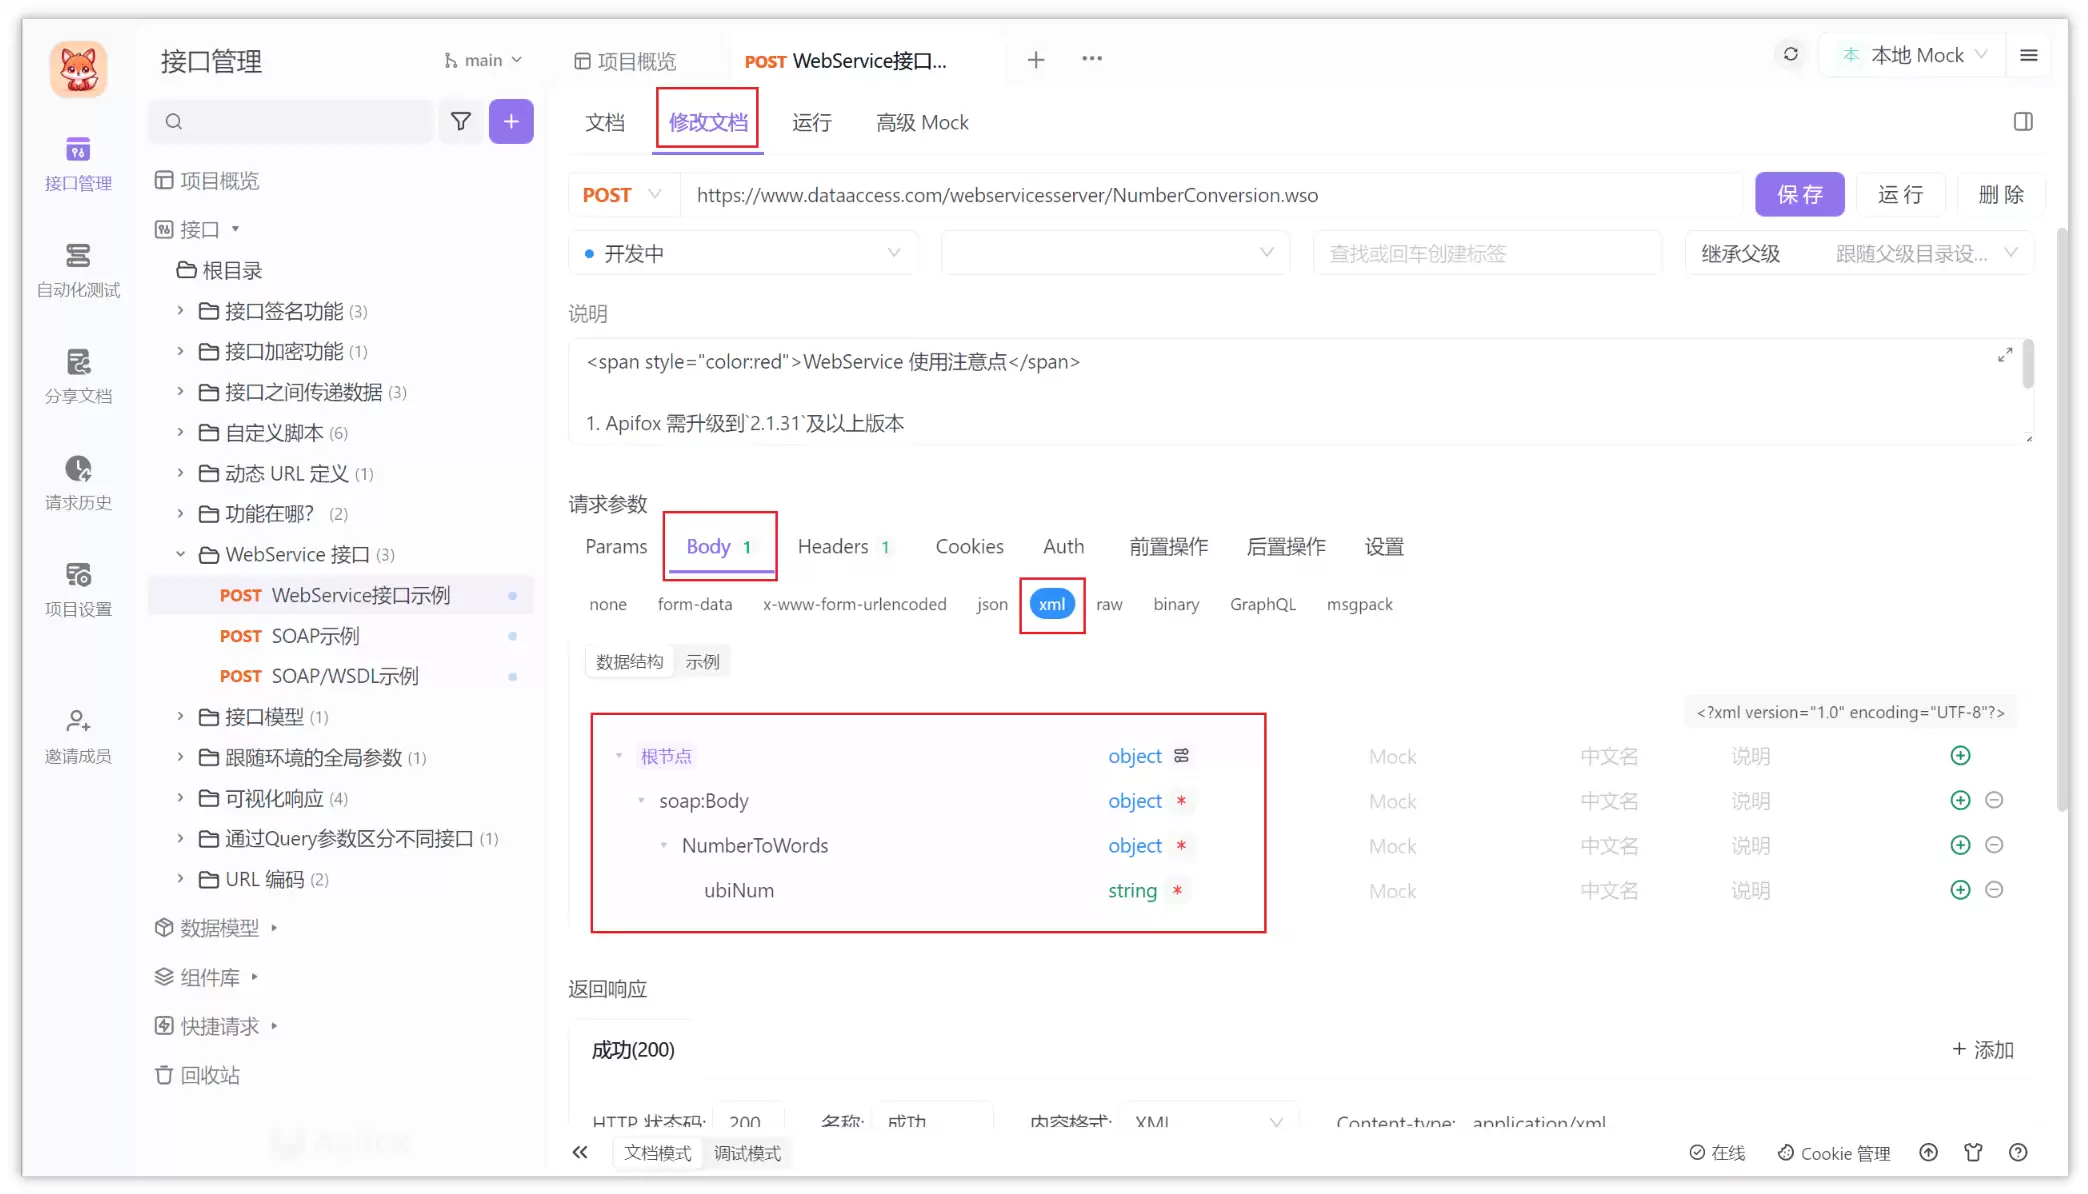Click the Apifox fox logo

point(78,69)
